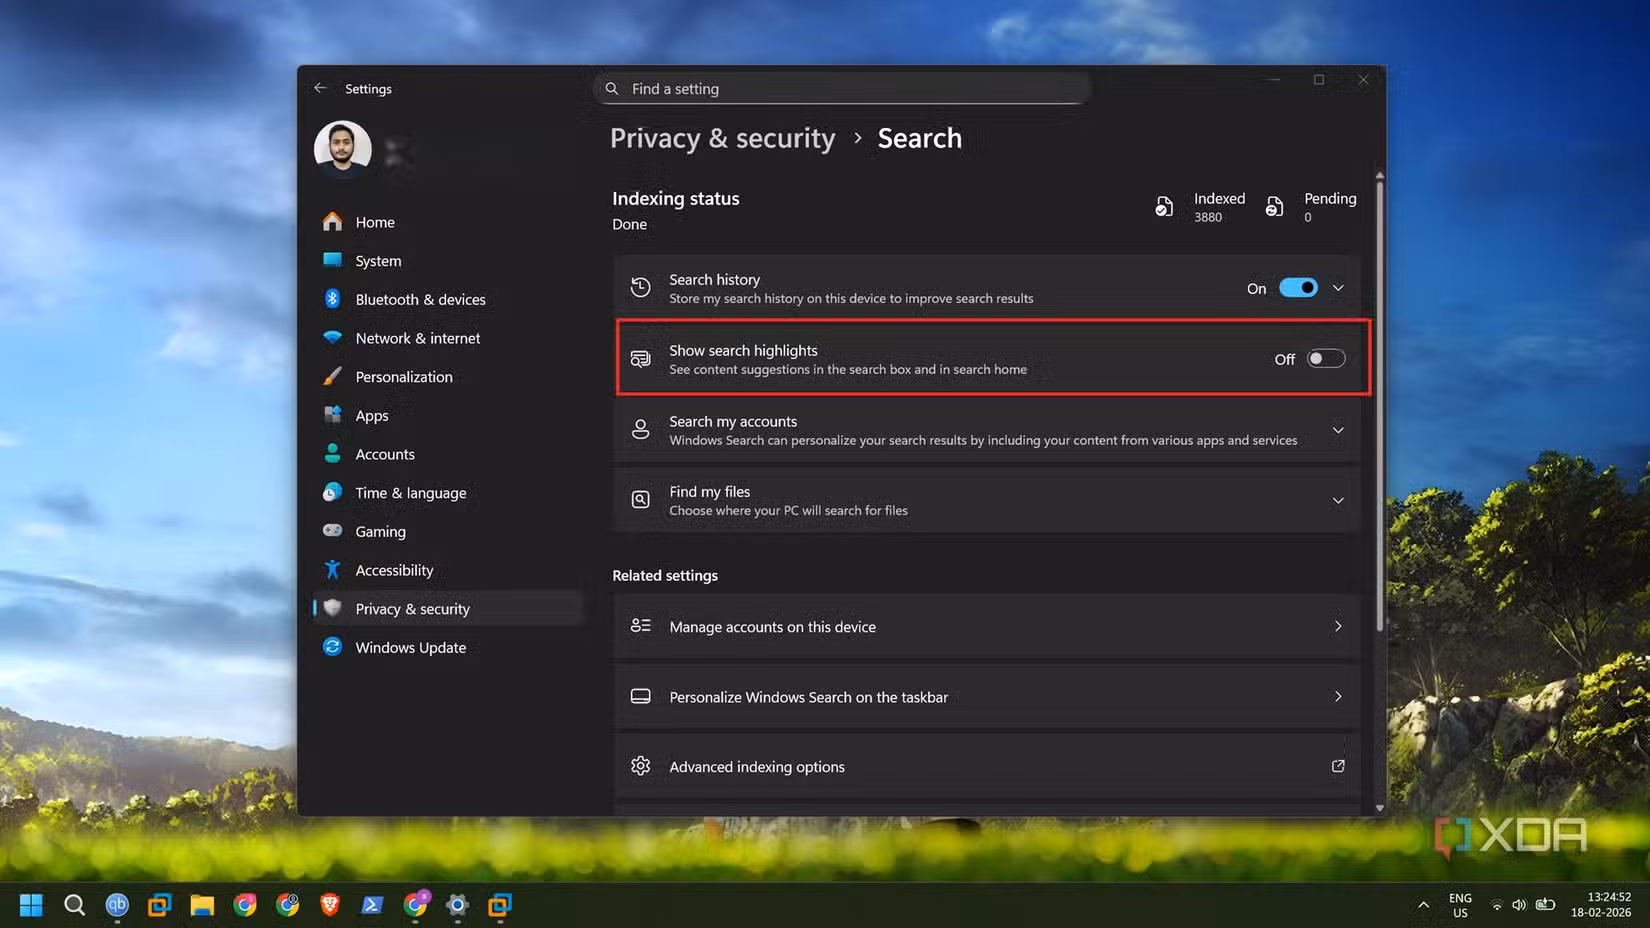Click the Find a setting search box
The height and width of the screenshot is (928, 1650).
[842, 88]
